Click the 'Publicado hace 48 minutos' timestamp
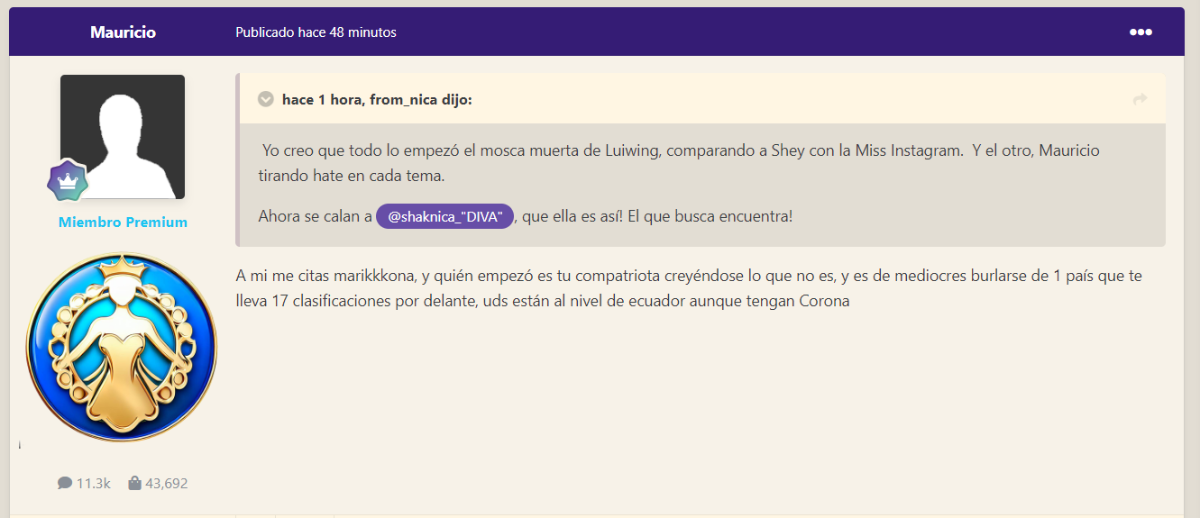This screenshot has height=518, width=1200. click(x=316, y=32)
